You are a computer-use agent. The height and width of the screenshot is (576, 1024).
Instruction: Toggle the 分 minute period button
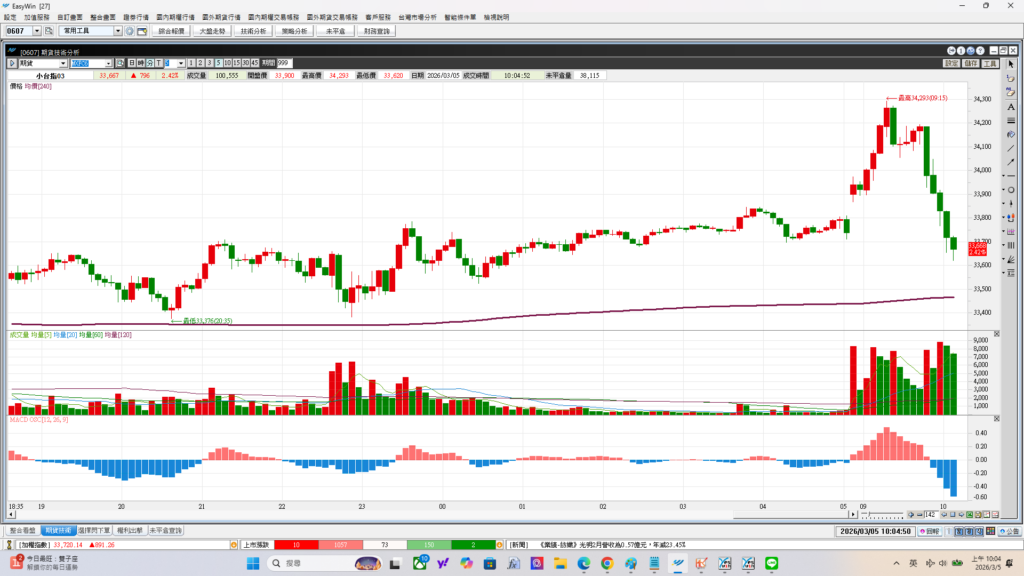[149, 63]
